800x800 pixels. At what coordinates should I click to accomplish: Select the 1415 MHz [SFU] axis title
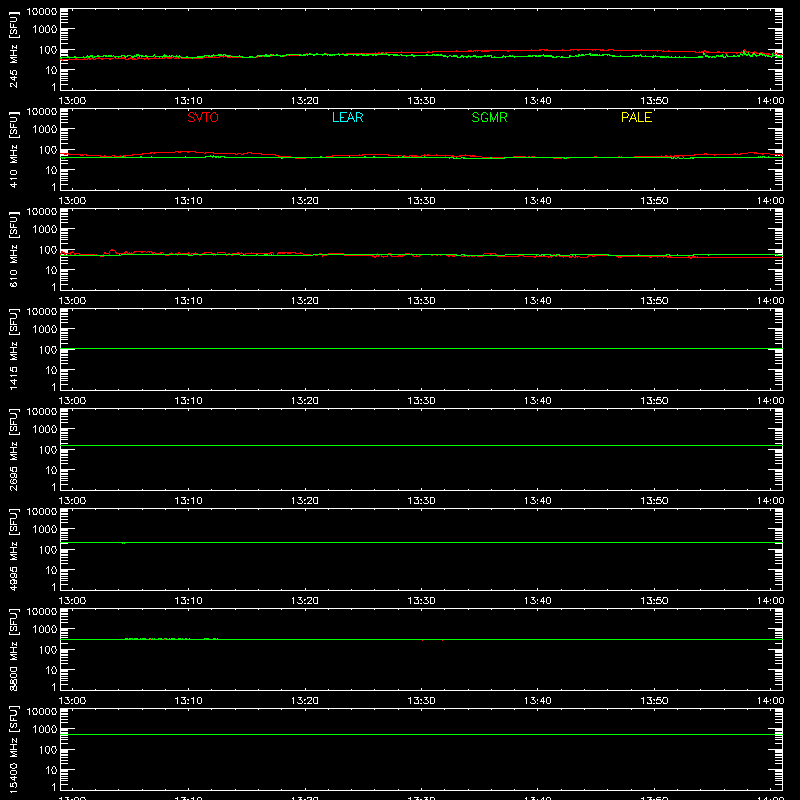coord(14,349)
